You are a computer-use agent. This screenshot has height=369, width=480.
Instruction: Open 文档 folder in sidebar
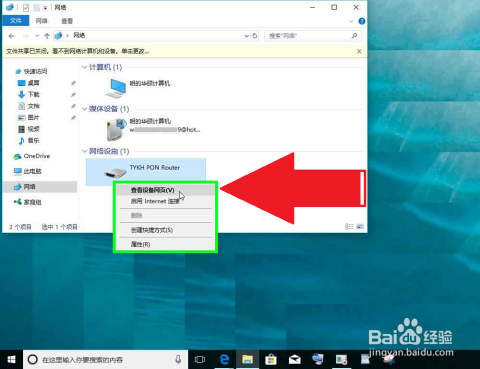28,106
